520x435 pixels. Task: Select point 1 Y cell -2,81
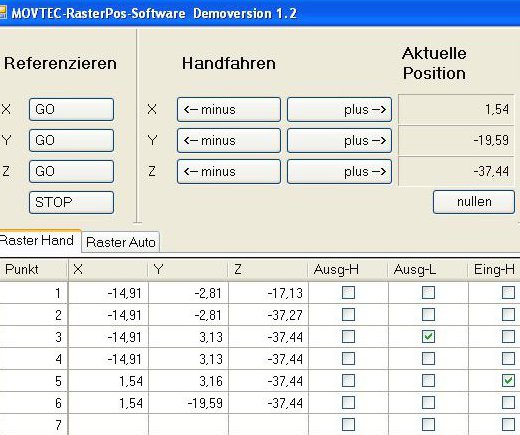(x=188, y=293)
